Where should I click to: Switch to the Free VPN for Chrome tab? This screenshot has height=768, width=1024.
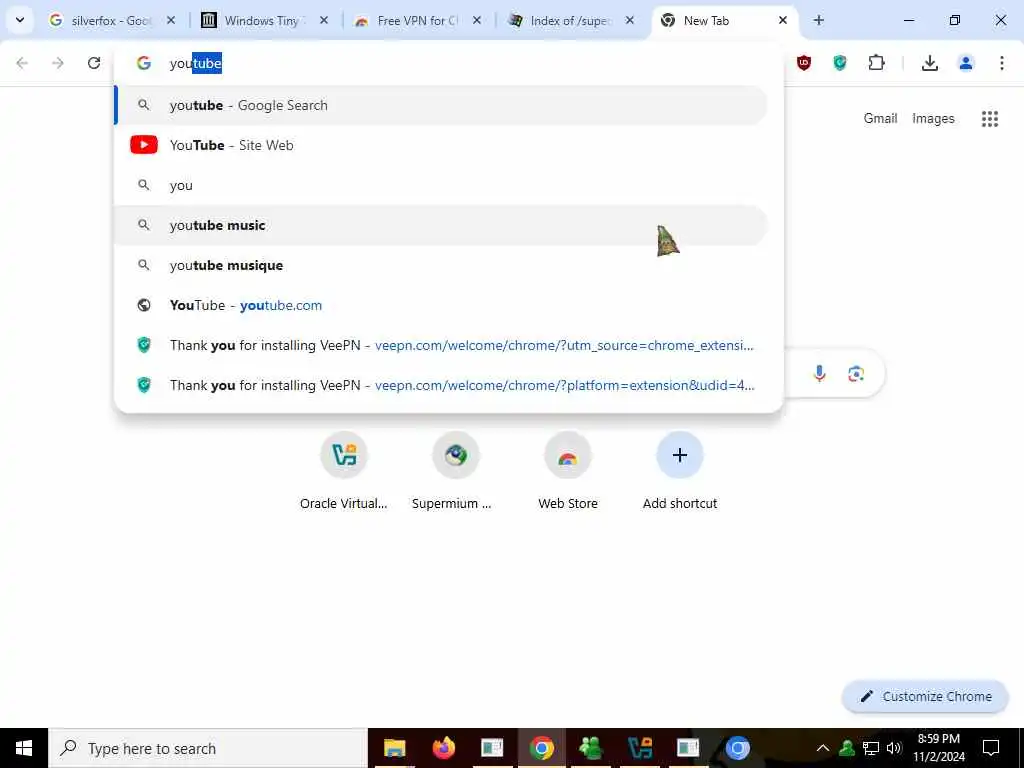pos(417,21)
